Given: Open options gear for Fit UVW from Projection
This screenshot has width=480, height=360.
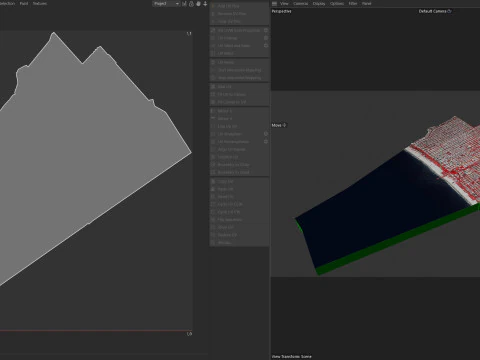Looking at the screenshot, I should click(x=266, y=30).
